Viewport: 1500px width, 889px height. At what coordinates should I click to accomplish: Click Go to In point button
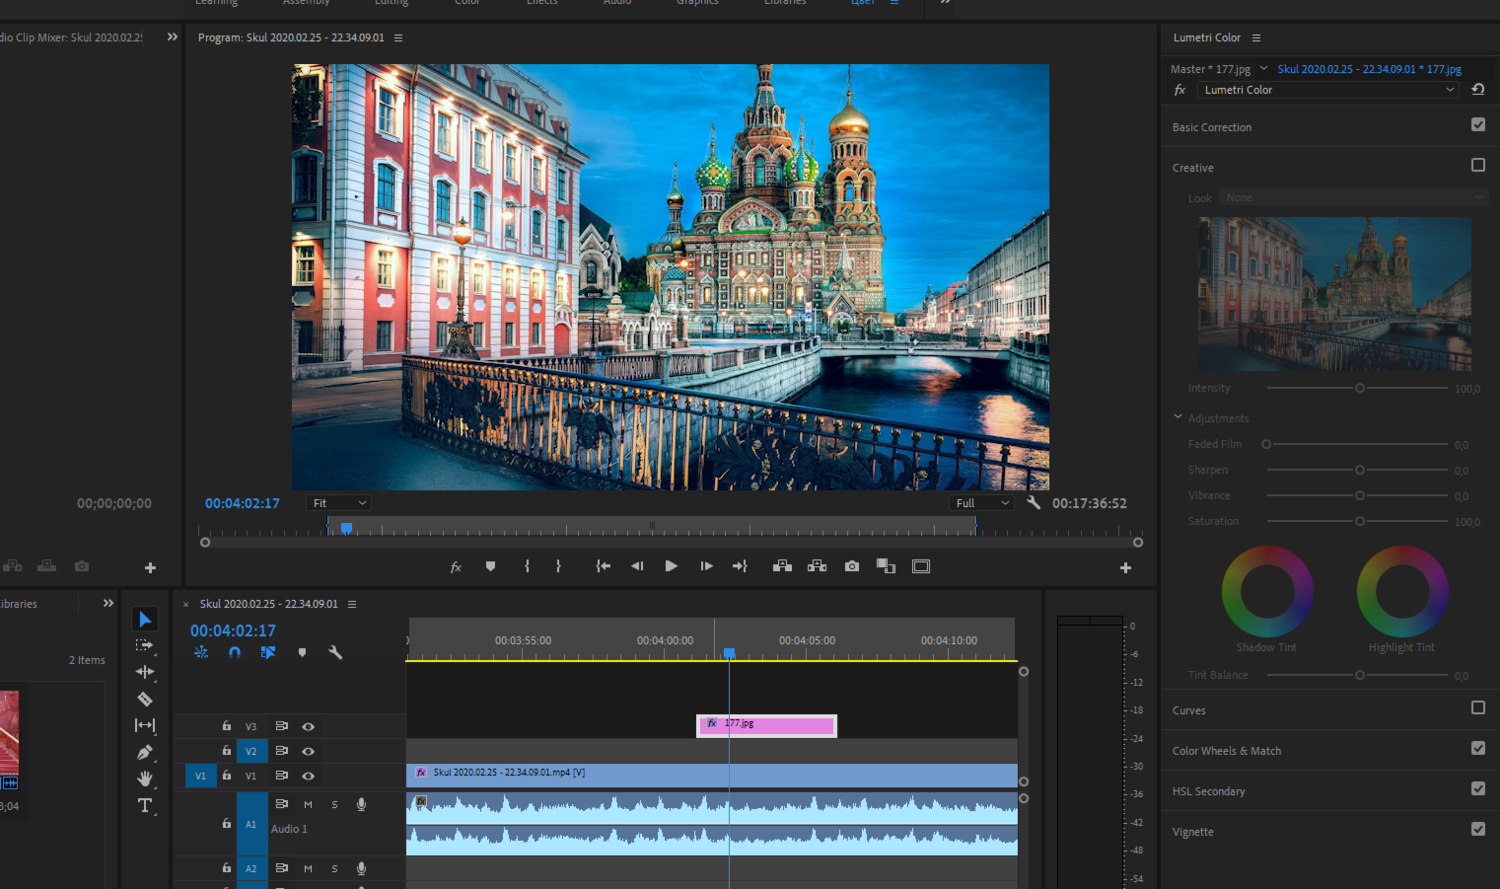(603, 566)
